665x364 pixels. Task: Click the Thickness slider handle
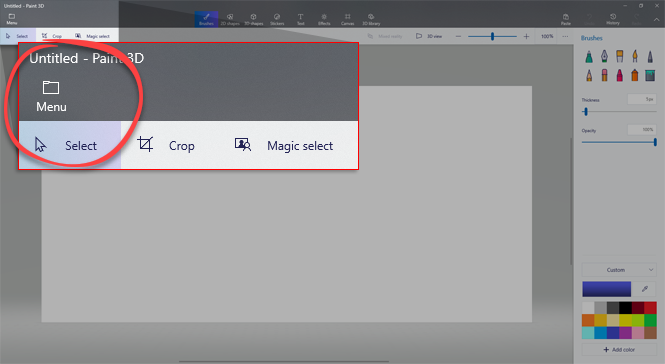click(x=586, y=112)
